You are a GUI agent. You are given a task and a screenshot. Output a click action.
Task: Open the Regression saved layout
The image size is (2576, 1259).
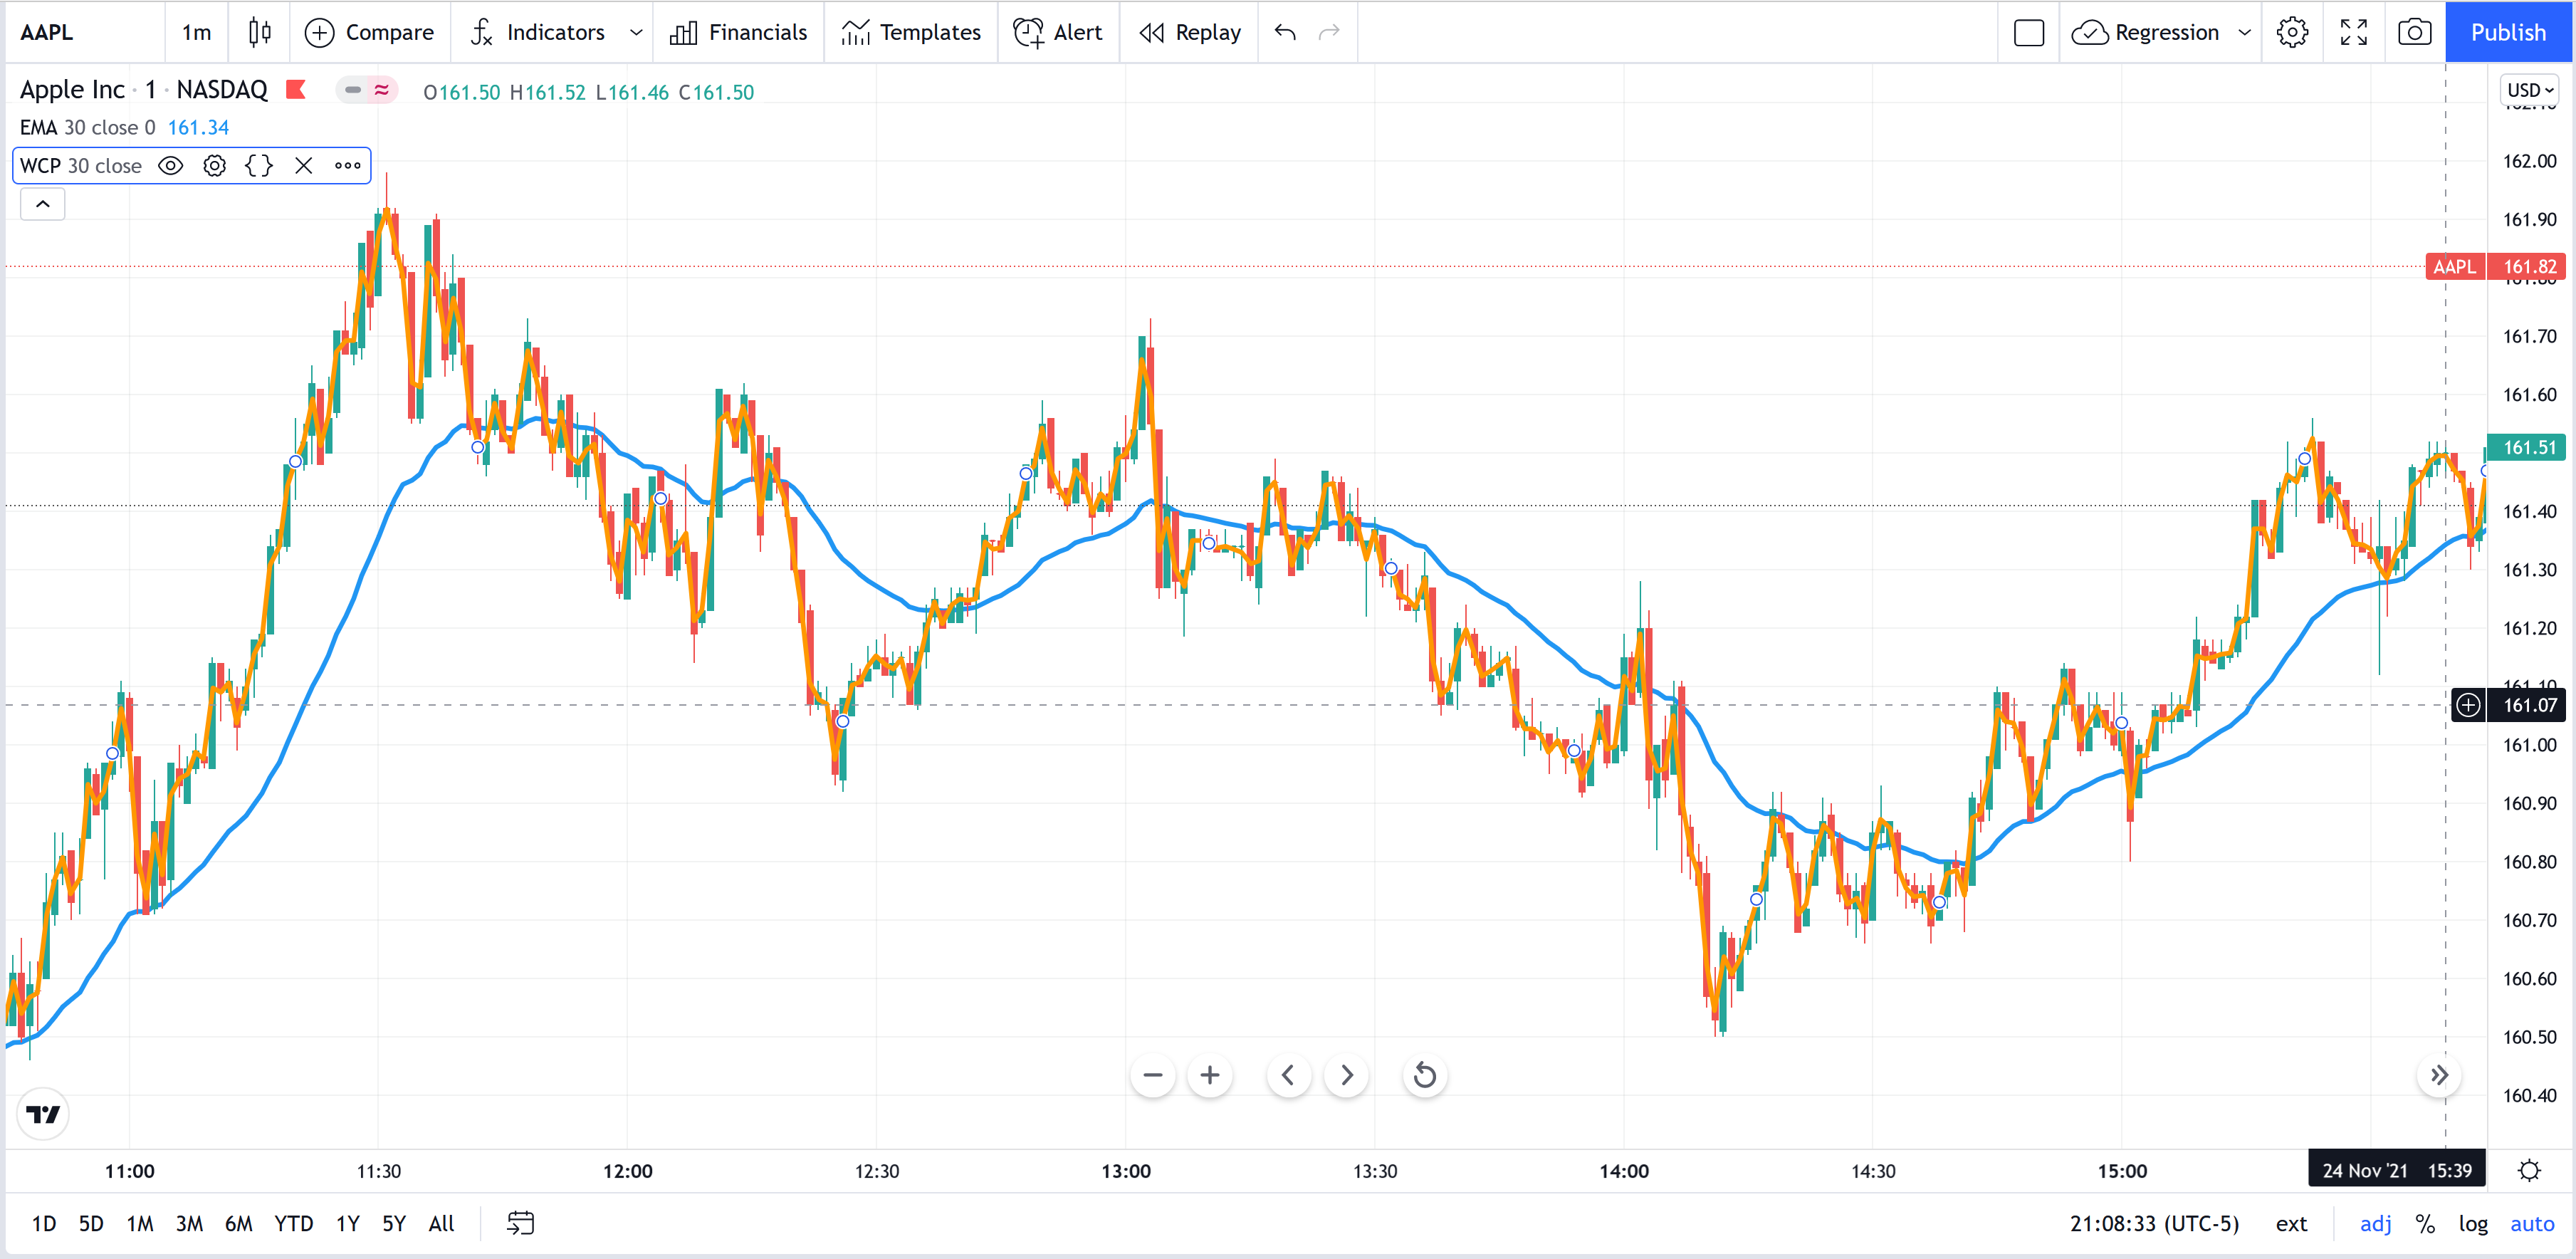2146,32
